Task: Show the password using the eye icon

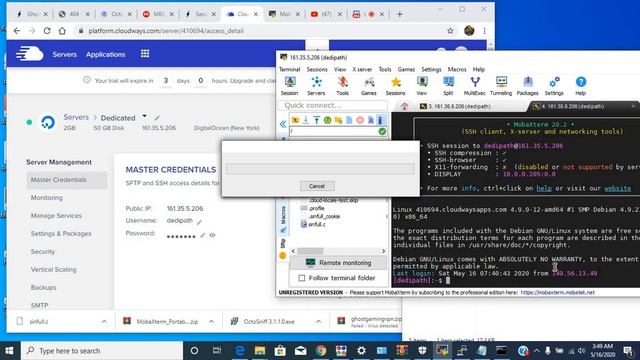Action: click(x=212, y=235)
